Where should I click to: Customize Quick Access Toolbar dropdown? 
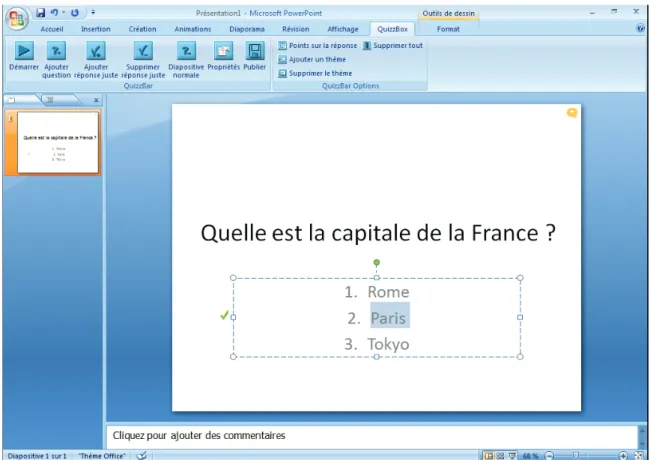pyautogui.click(x=93, y=12)
